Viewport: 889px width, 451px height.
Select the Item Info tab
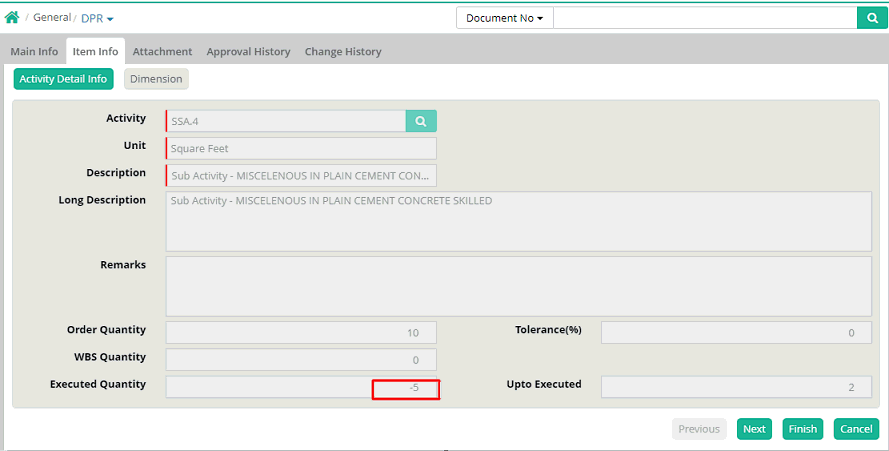tap(95, 52)
